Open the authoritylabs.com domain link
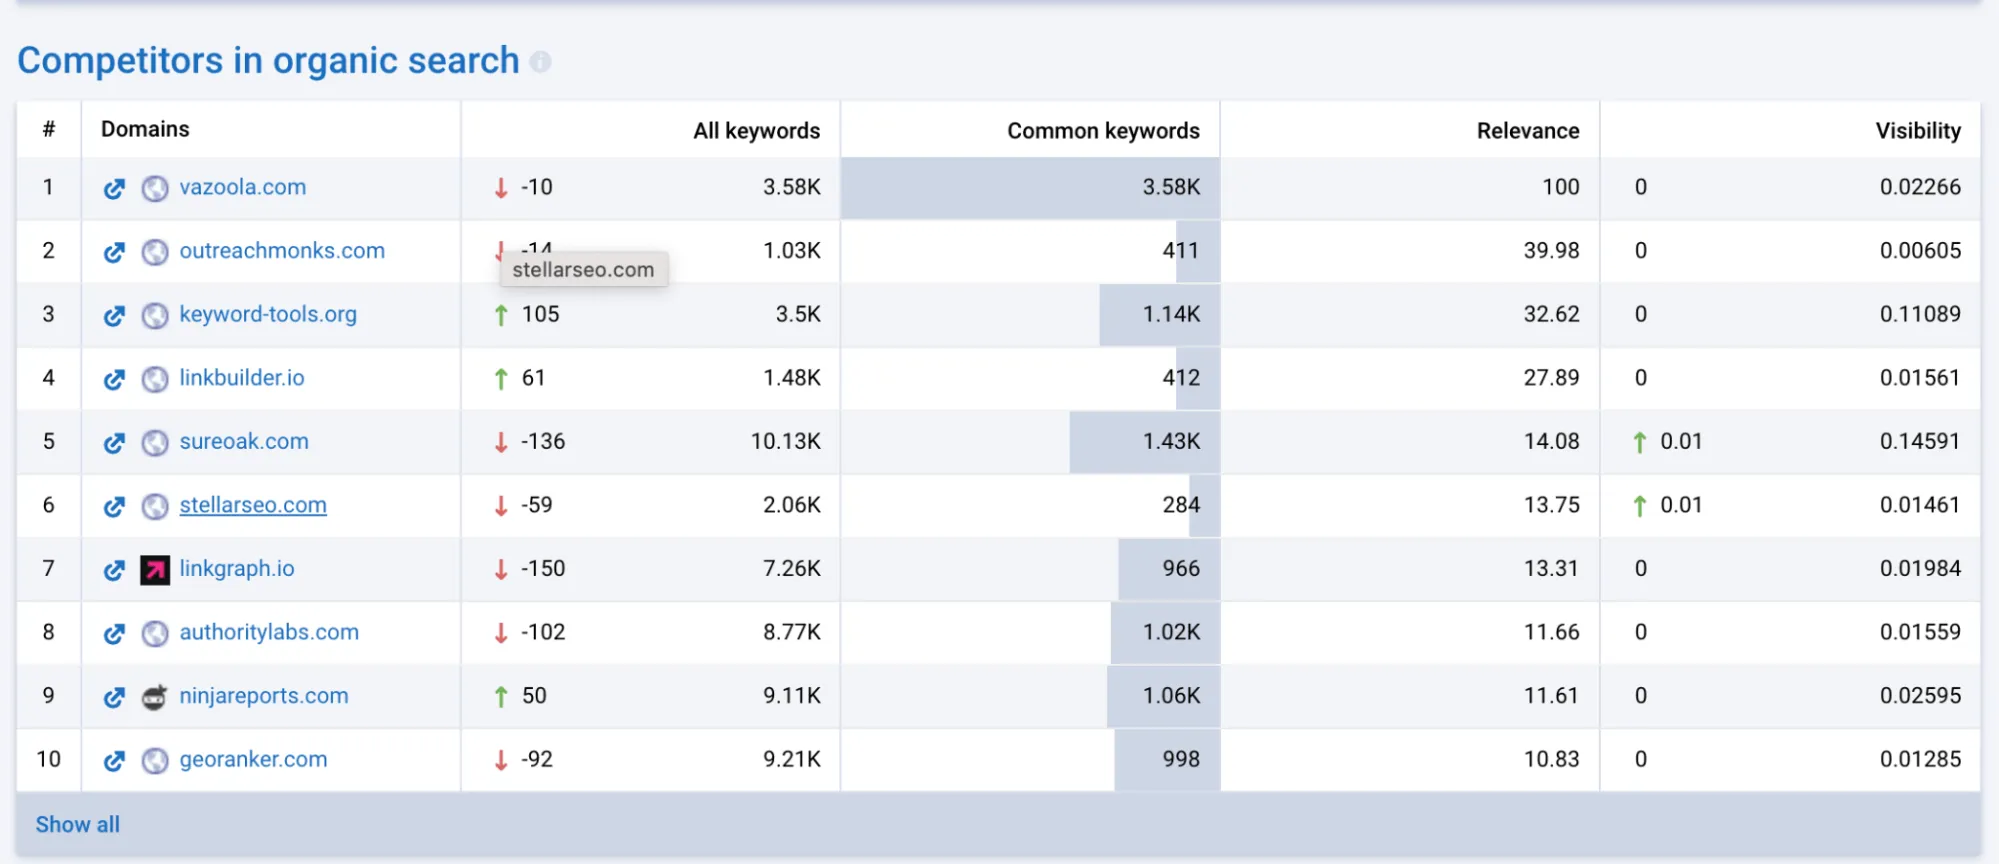Screen dimensions: 1999x864 269,632
